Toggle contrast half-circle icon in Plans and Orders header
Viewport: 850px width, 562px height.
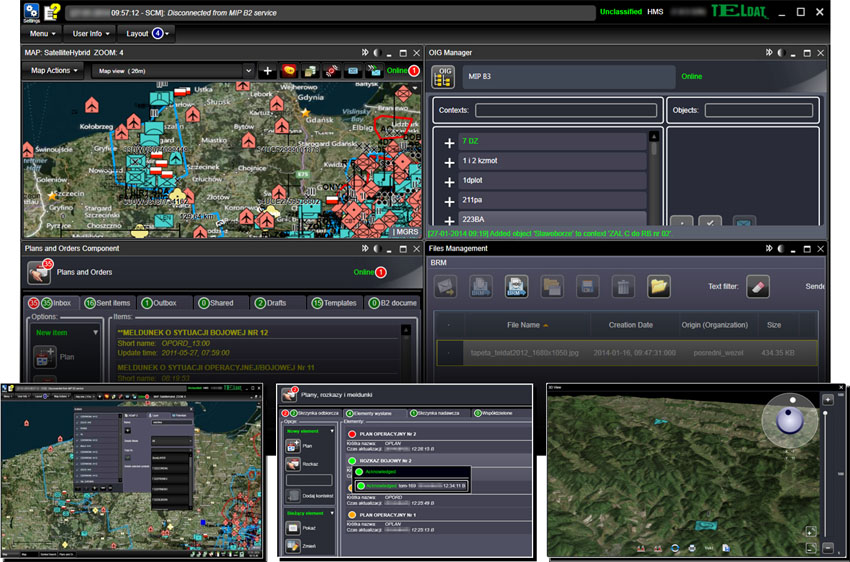pyautogui.click(x=377, y=248)
